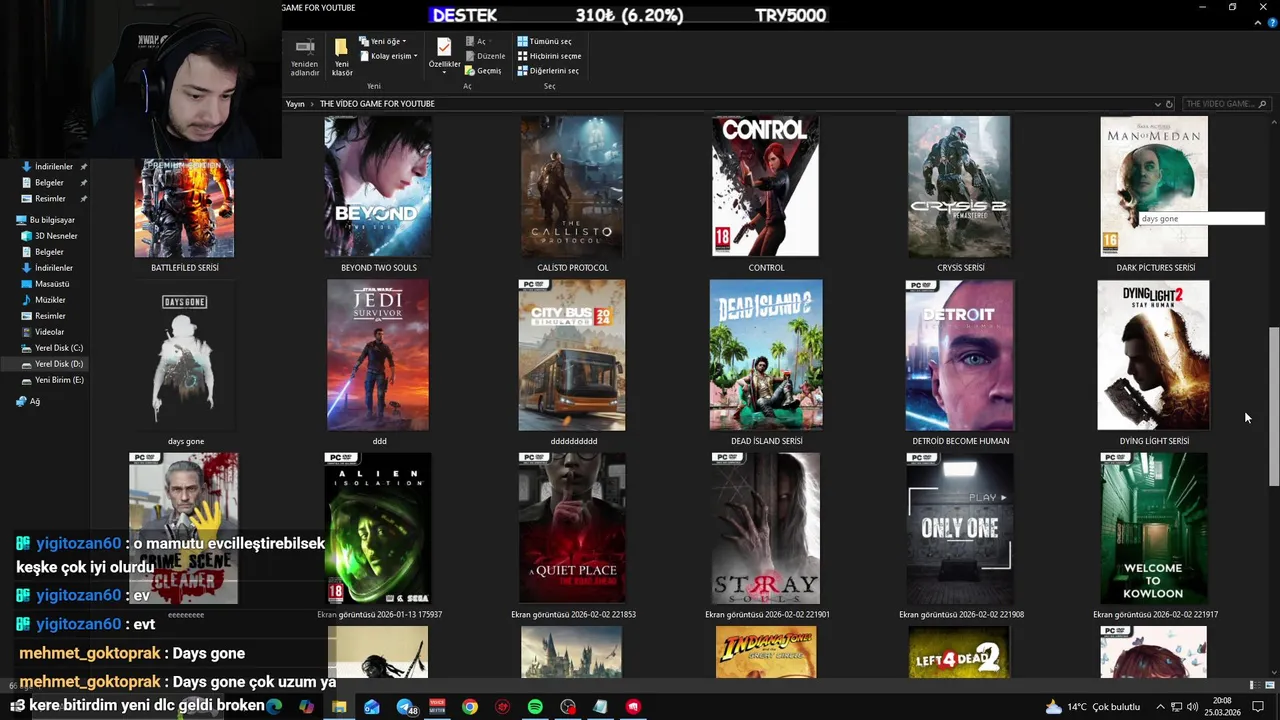Image resolution: width=1280 pixels, height=720 pixels.
Task: Open the weather widget showing 14°C
Action: click(x=1093, y=707)
